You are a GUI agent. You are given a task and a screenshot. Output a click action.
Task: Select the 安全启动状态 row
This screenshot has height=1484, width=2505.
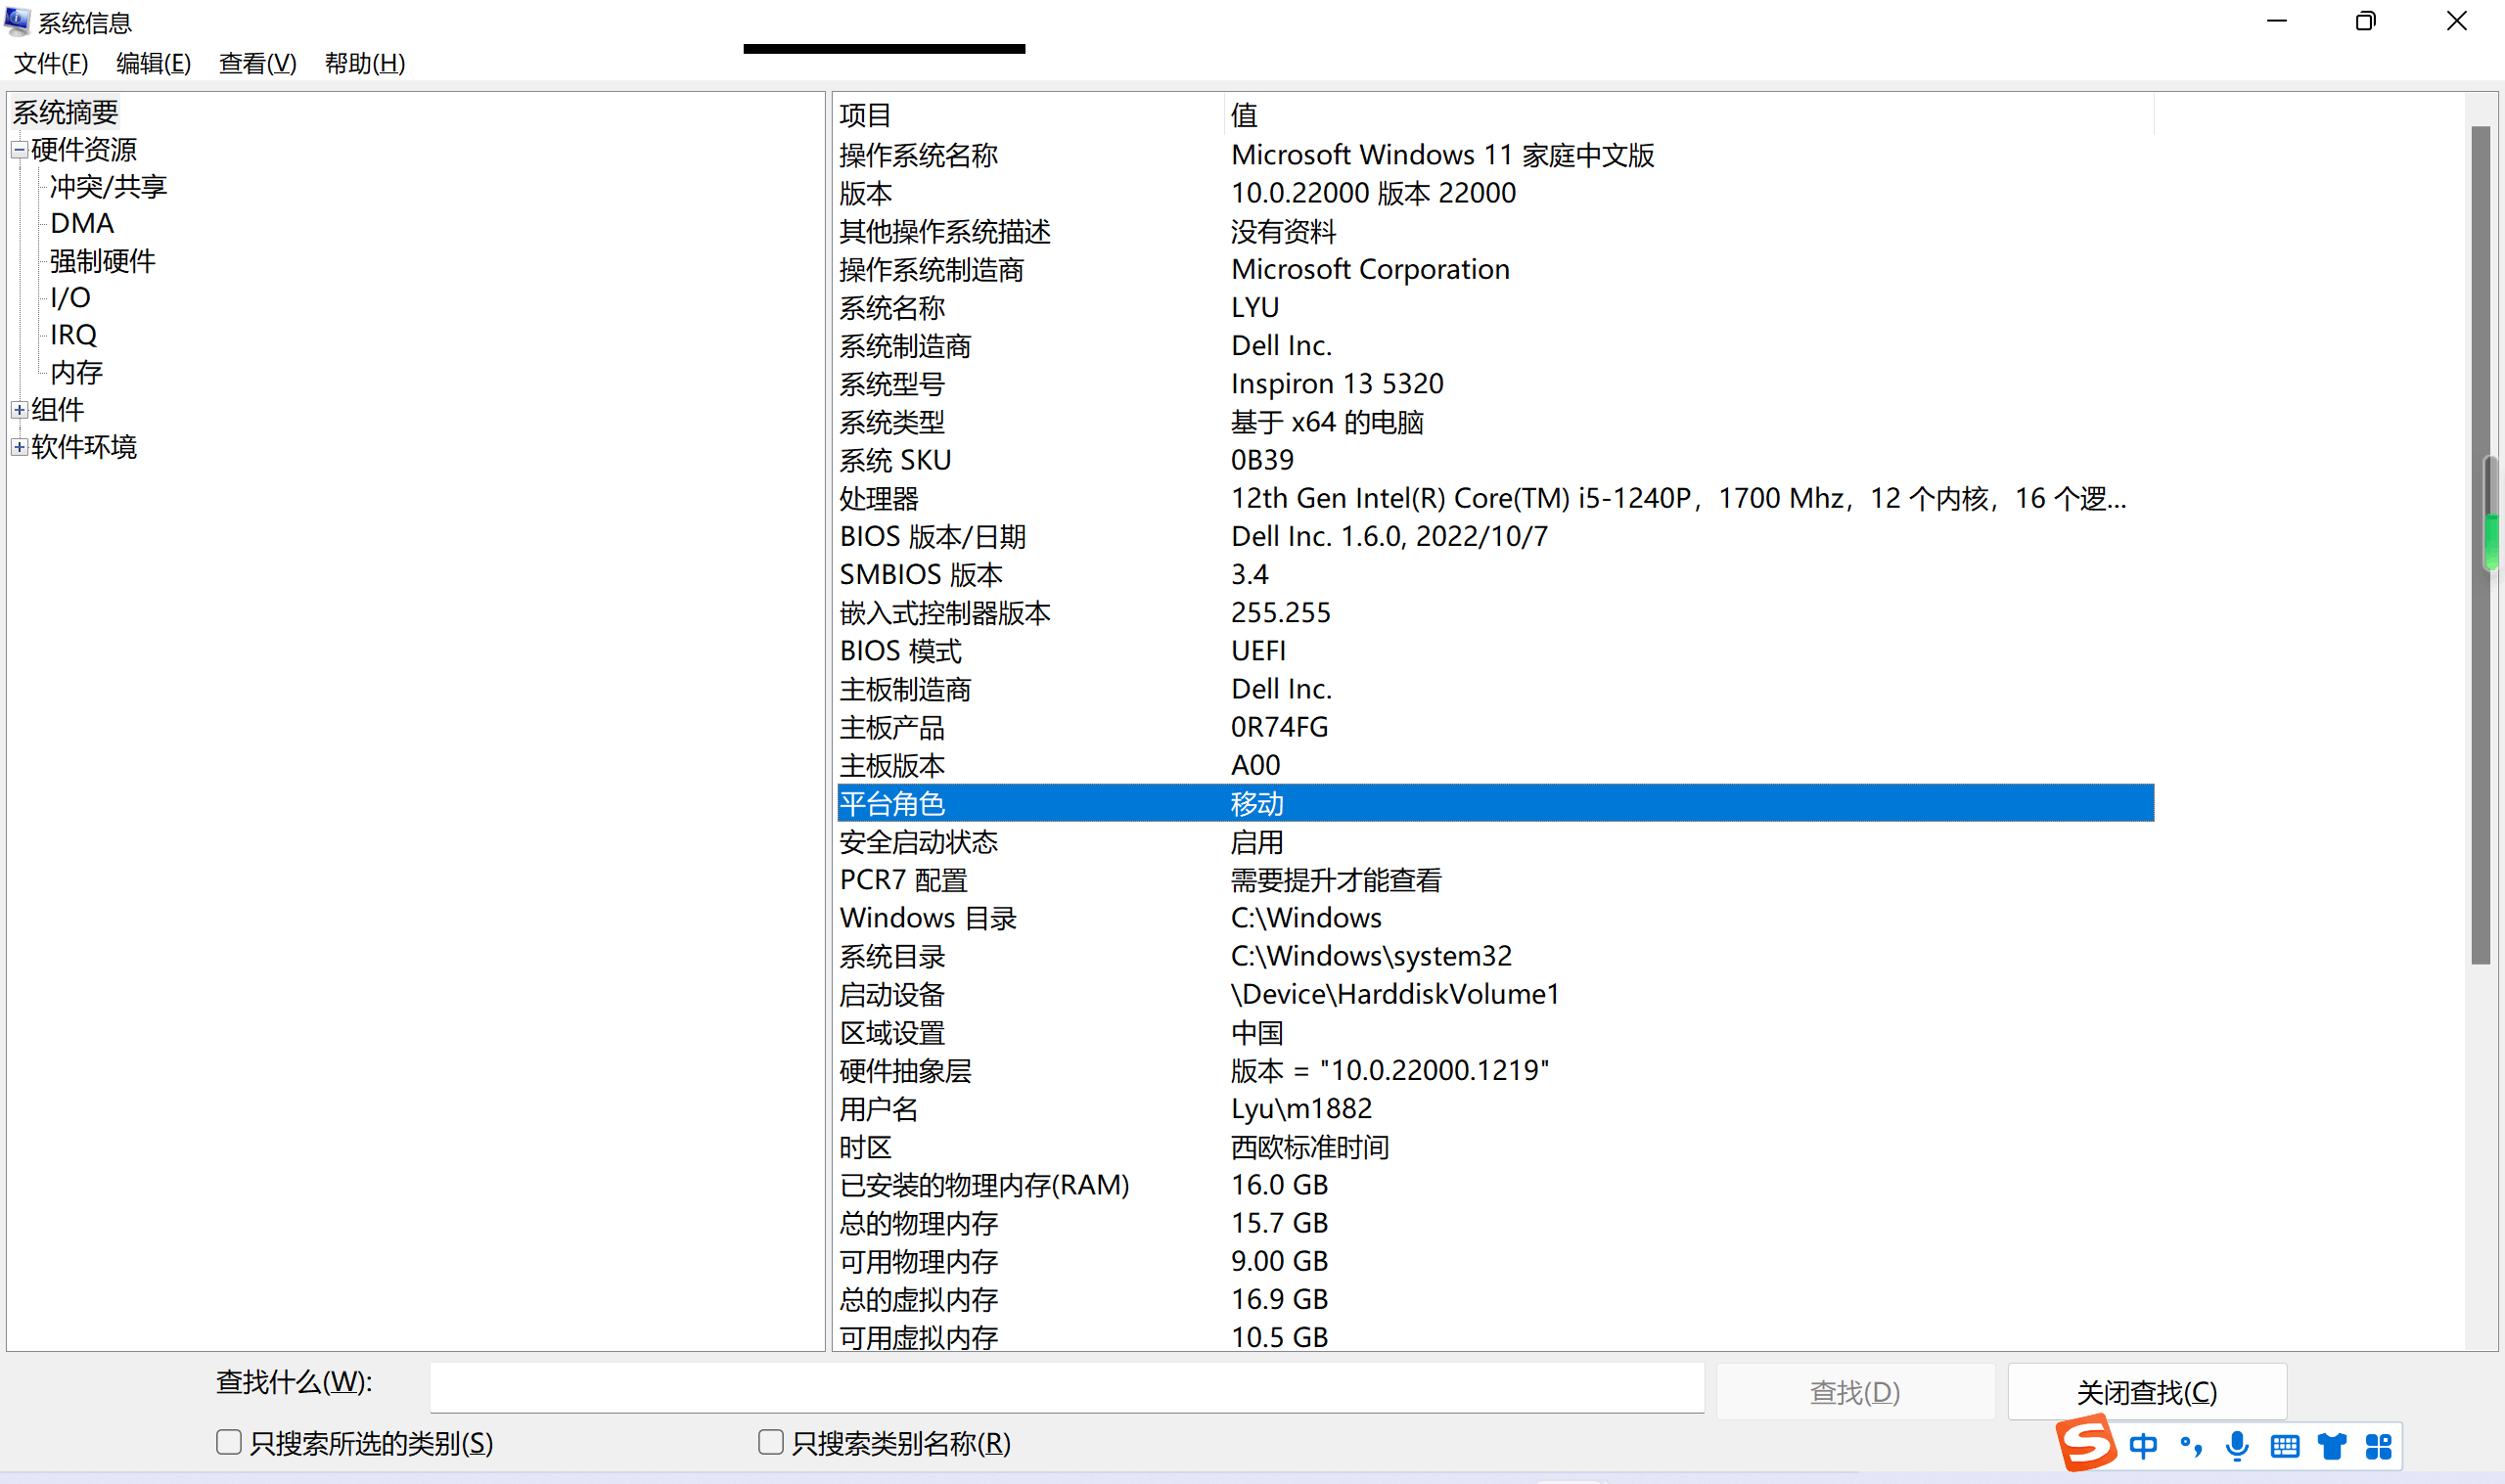pyautogui.click(x=1495, y=842)
